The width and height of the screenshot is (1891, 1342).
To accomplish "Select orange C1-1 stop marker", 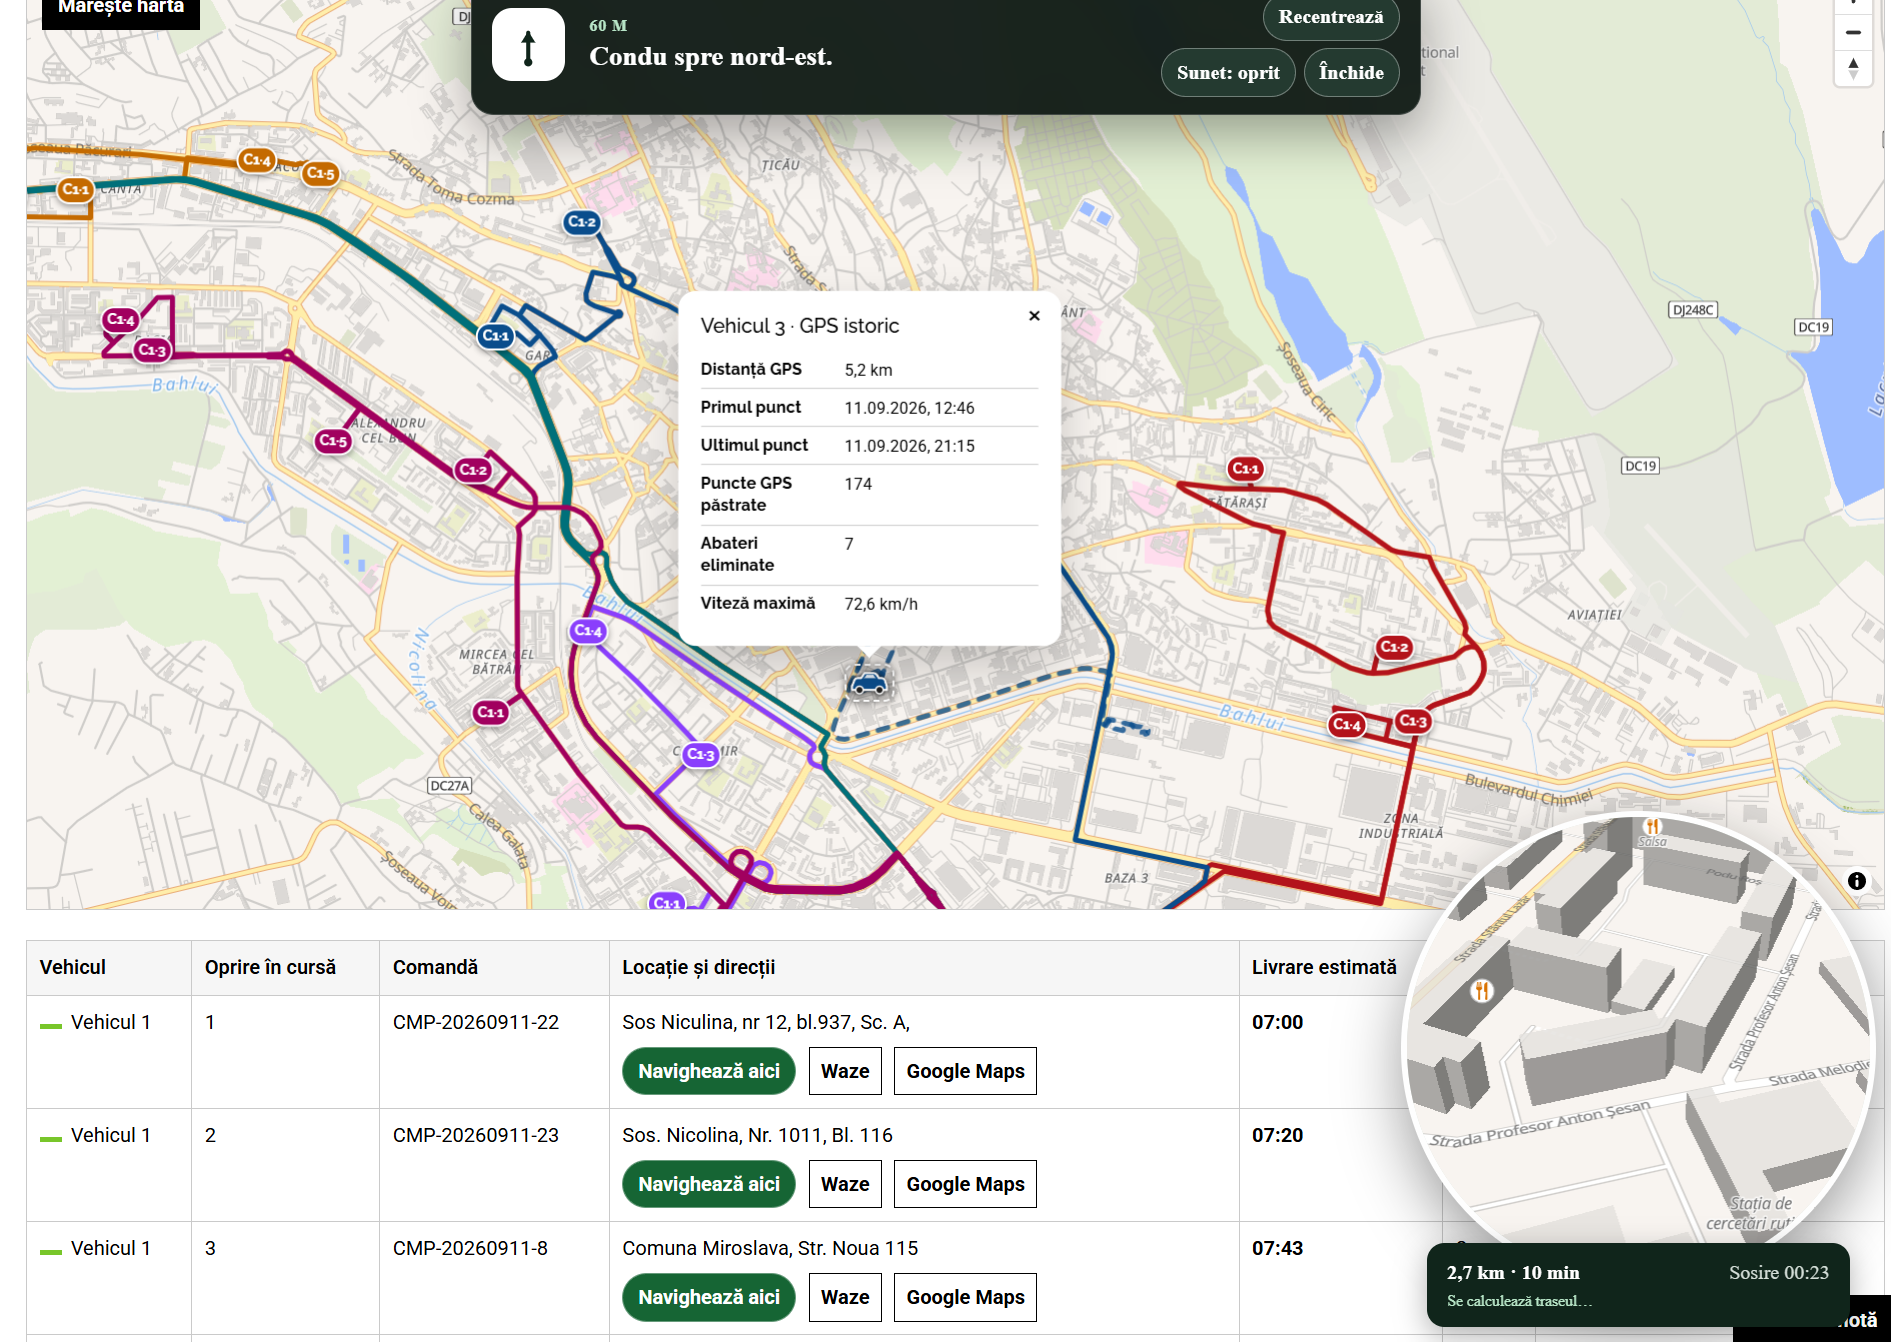I will pos(75,189).
